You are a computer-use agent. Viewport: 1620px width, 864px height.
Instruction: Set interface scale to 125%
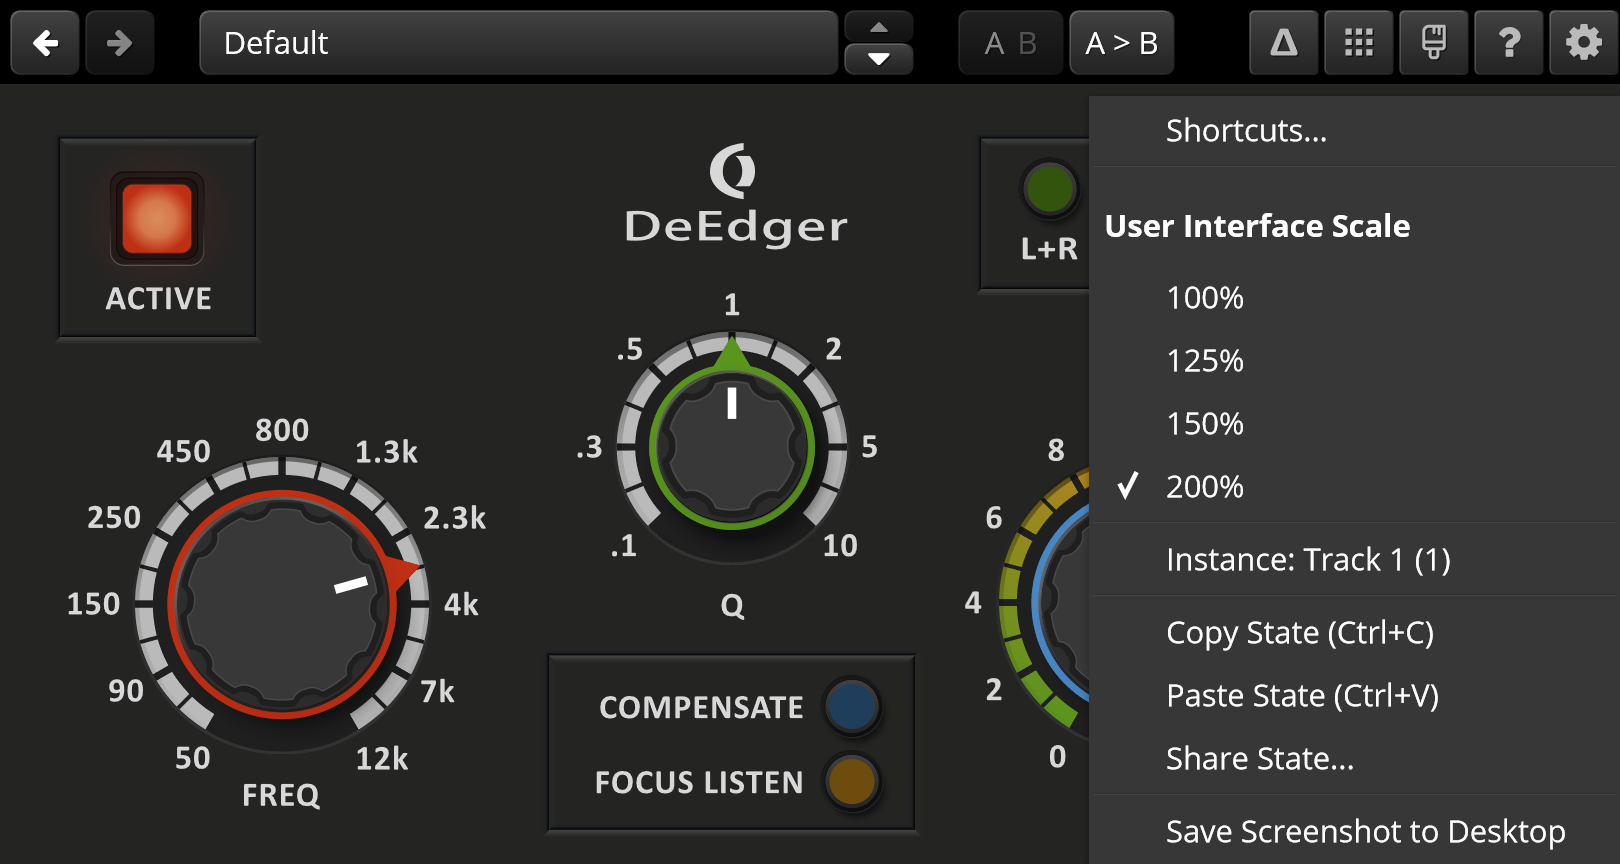click(x=1354, y=361)
